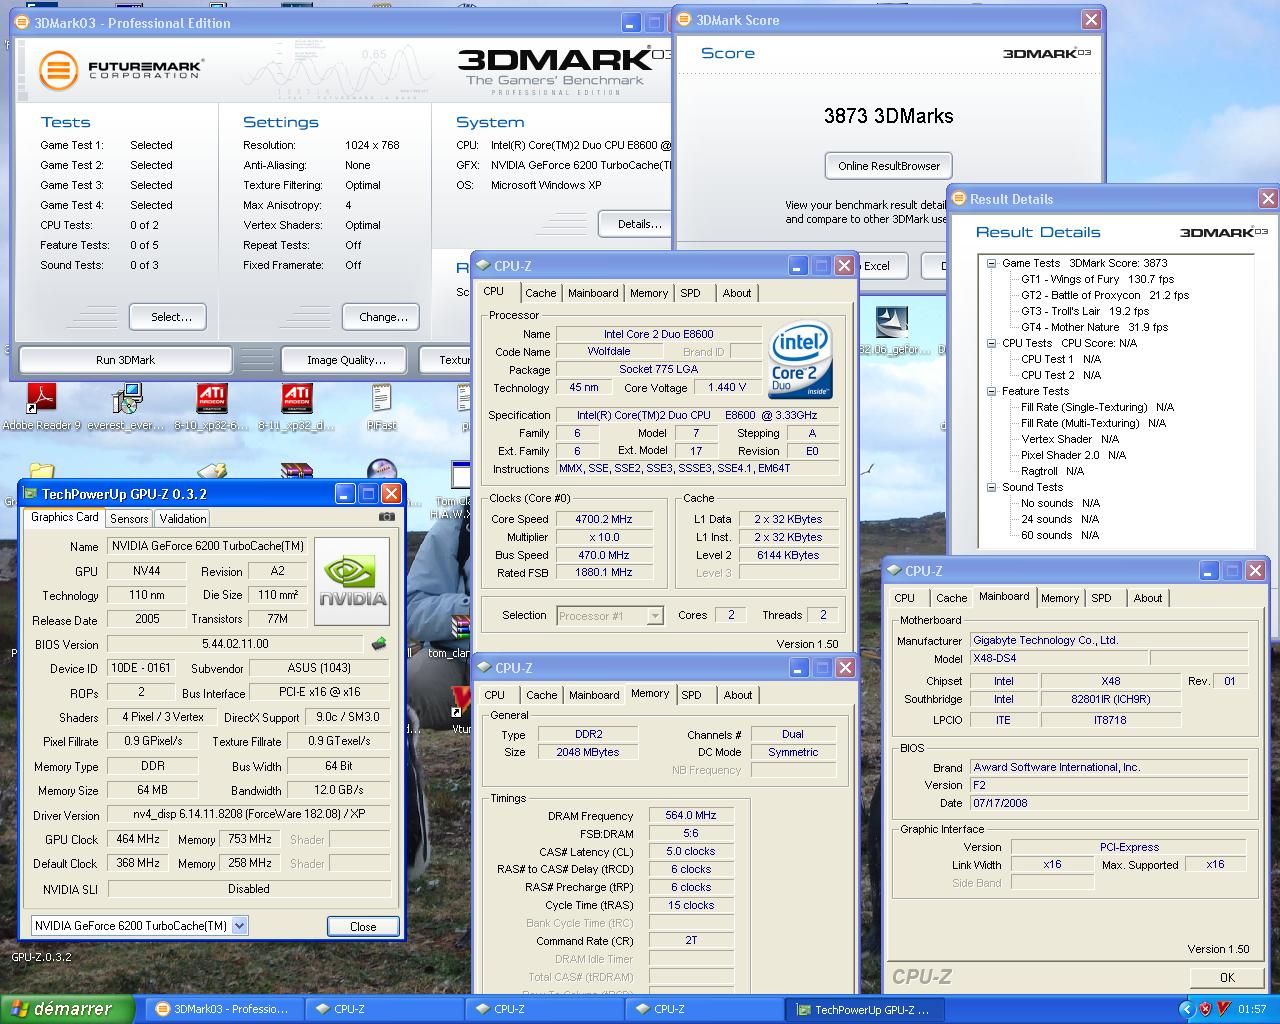The image size is (1280, 1024).
Task: Click the BIOS Version field in GPU-Z
Action: 235,644
